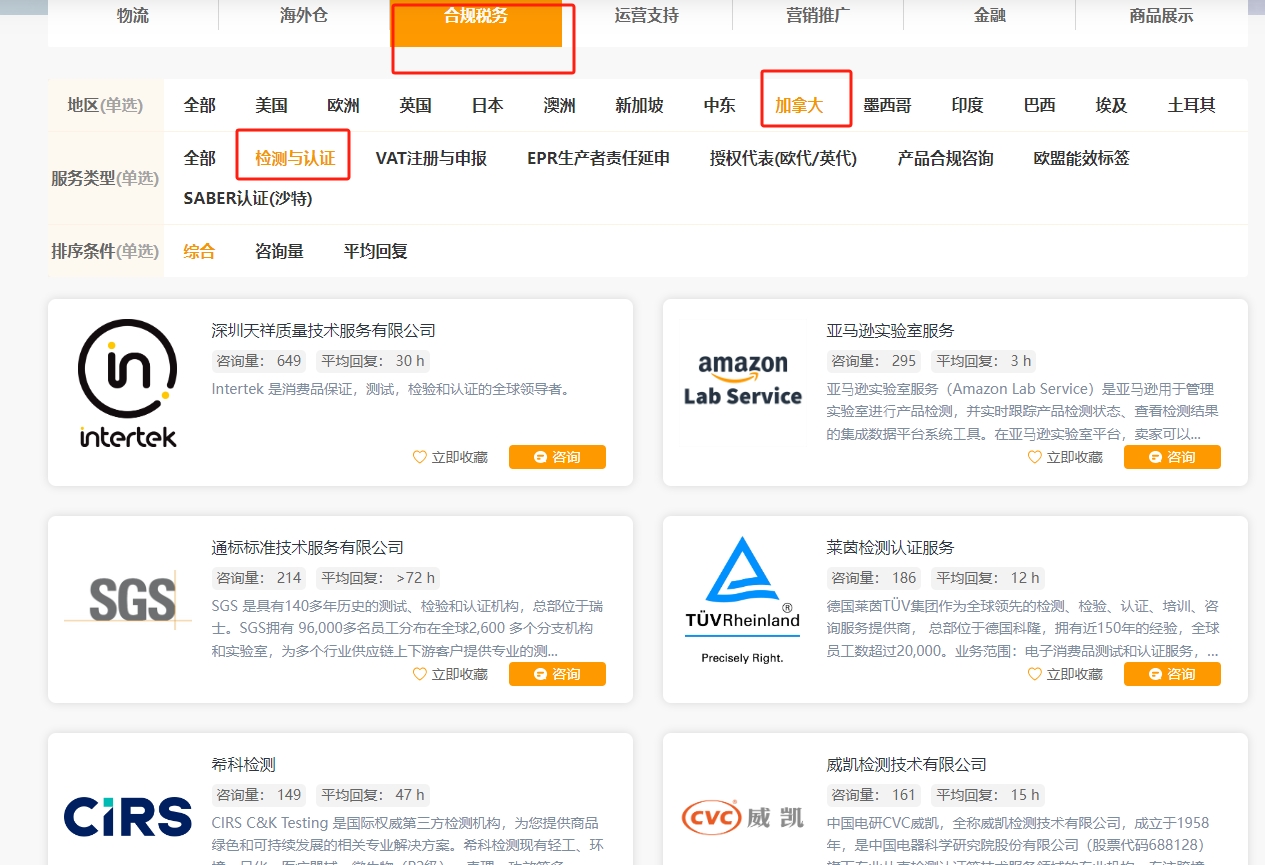Select 全部 in the 服务类型 filter
The image size is (1265, 865).
(x=200, y=158)
